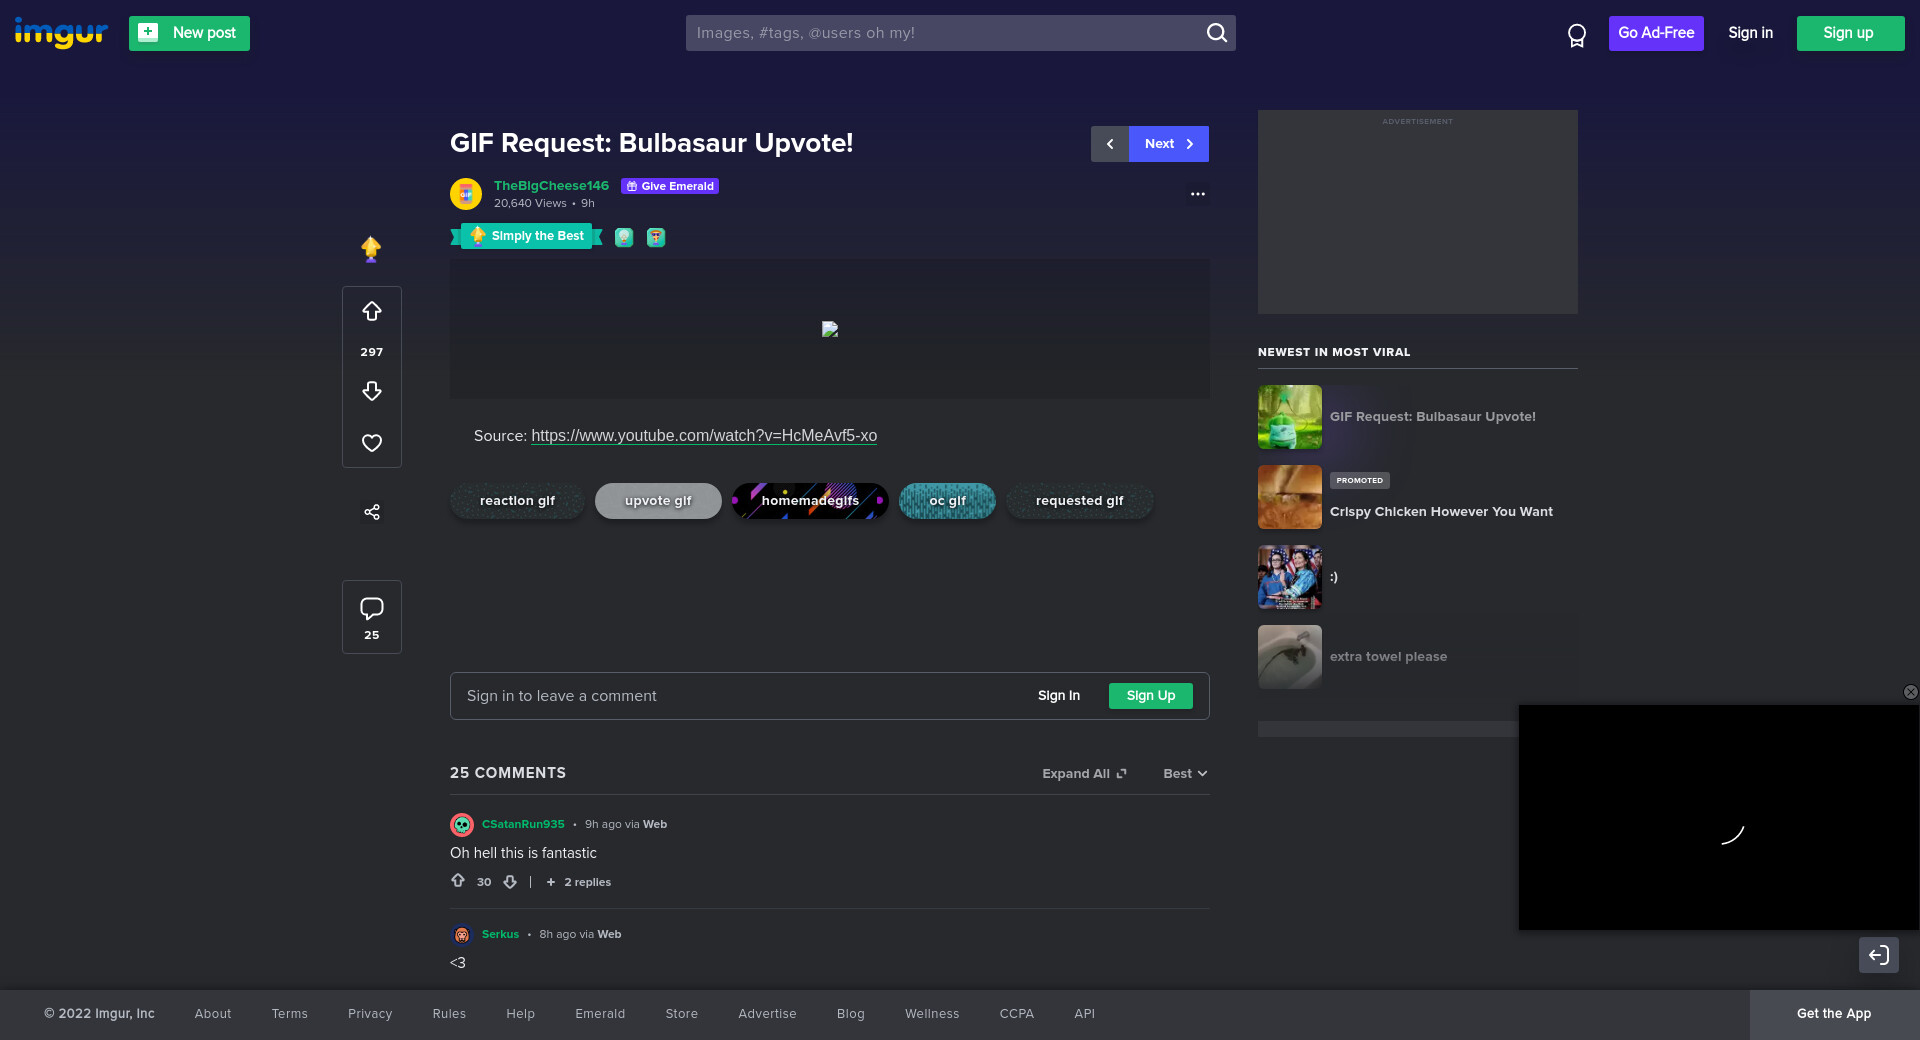1920x1040 pixels.
Task: Click Serkus's avatar
Action: (x=462, y=935)
